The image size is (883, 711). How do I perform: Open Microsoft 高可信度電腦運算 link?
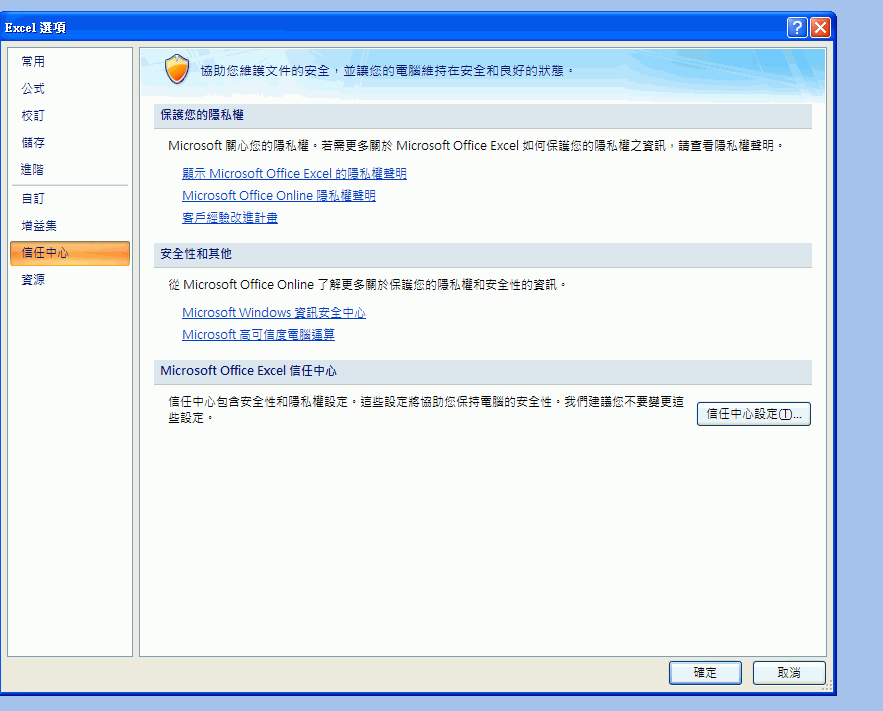(258, 334)
